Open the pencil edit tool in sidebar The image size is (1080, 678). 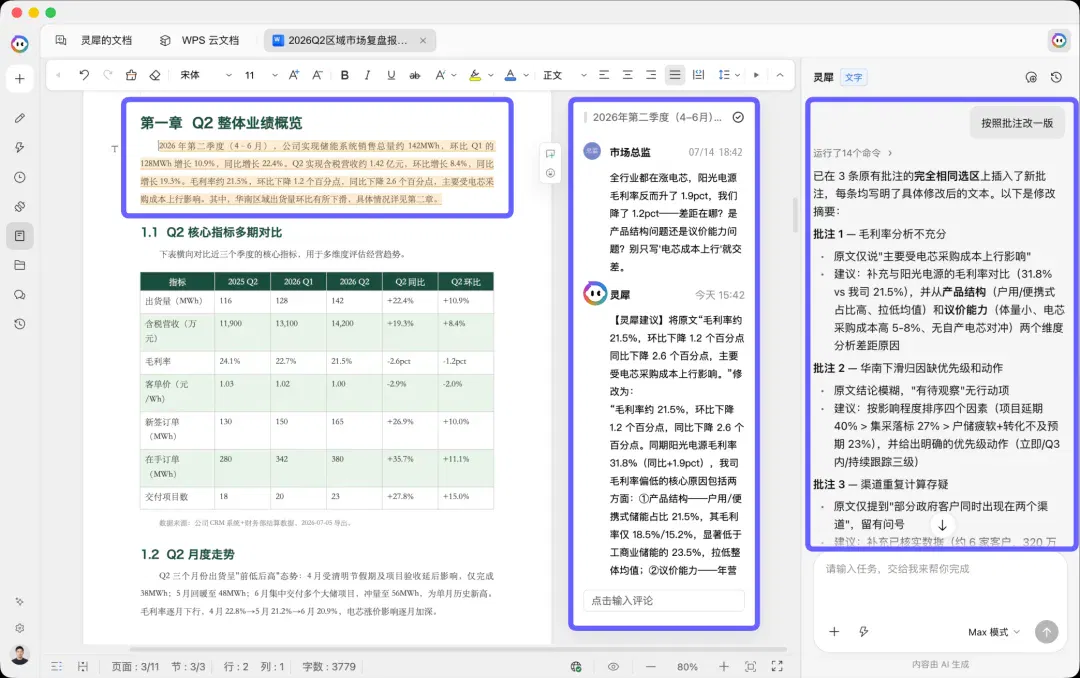[x=19, y=119]
